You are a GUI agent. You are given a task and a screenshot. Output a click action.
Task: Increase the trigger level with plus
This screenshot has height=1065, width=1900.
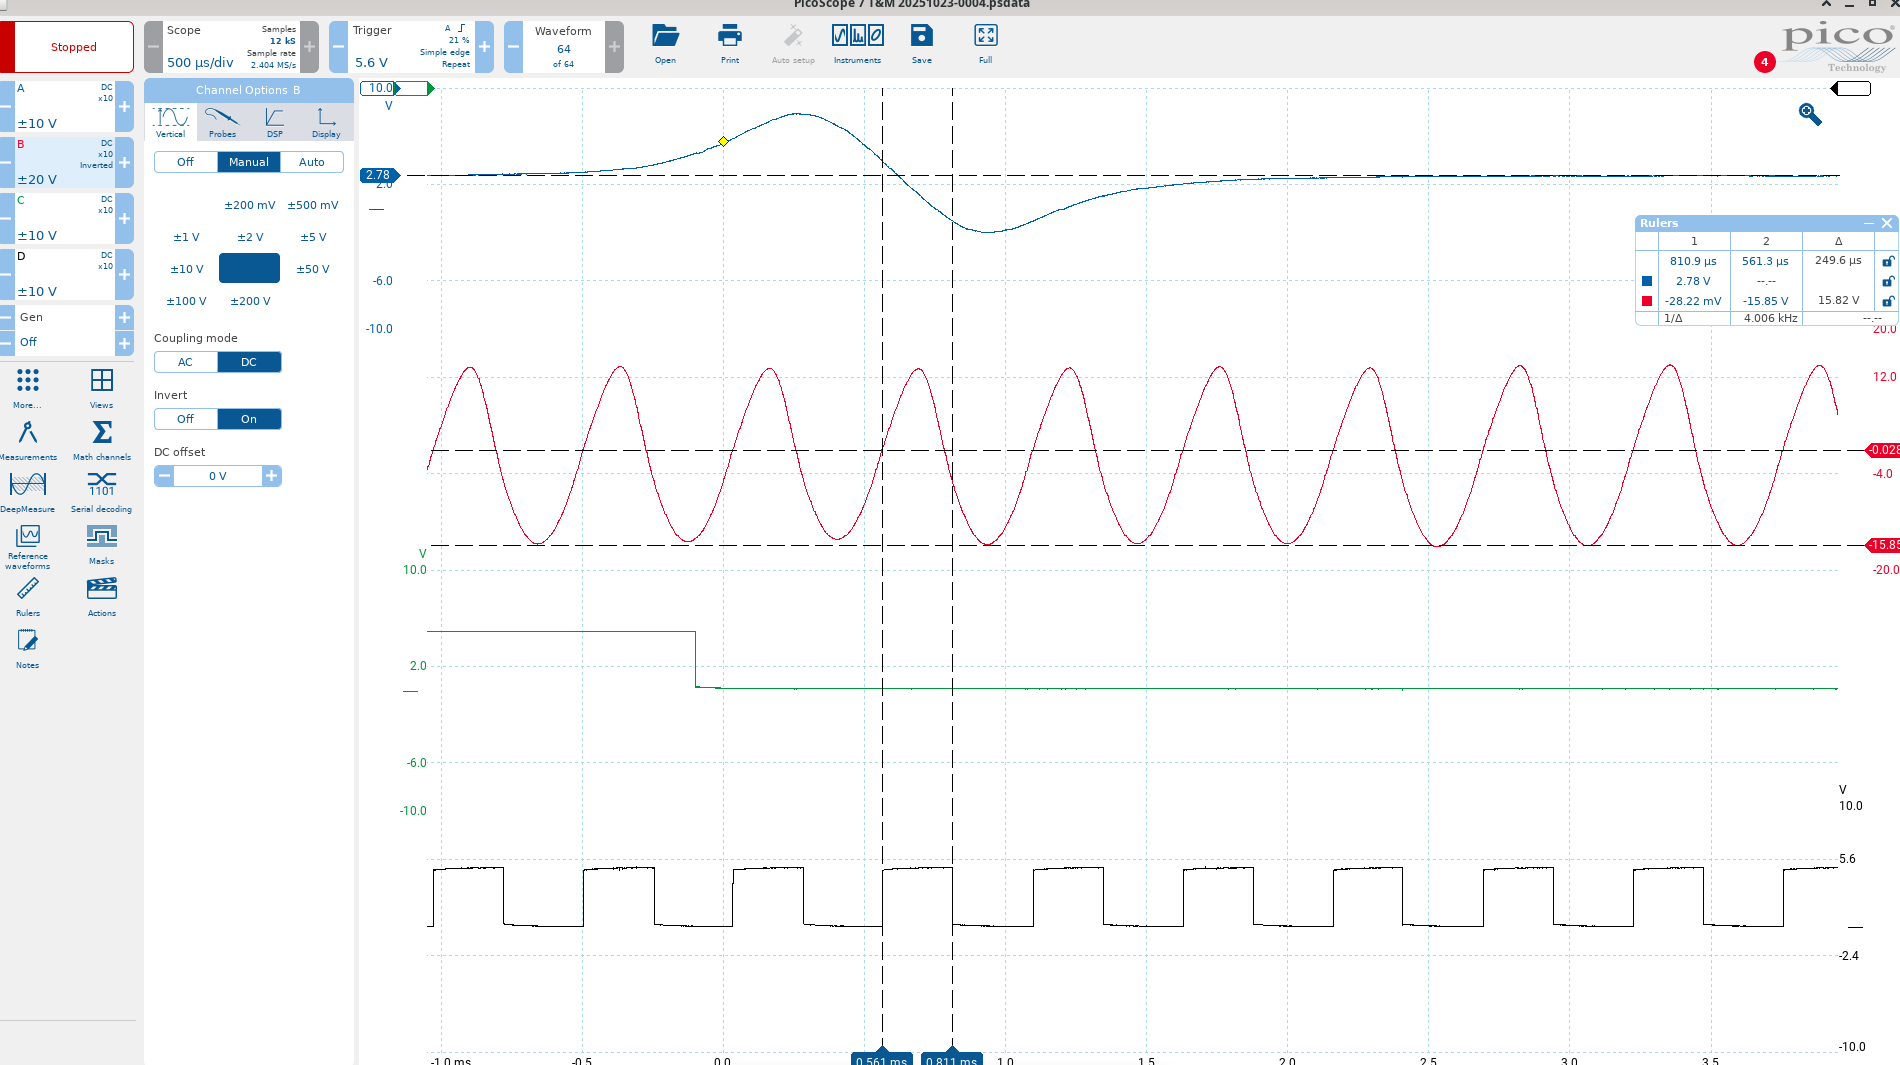pyautogui.click(x=485, y=47)
